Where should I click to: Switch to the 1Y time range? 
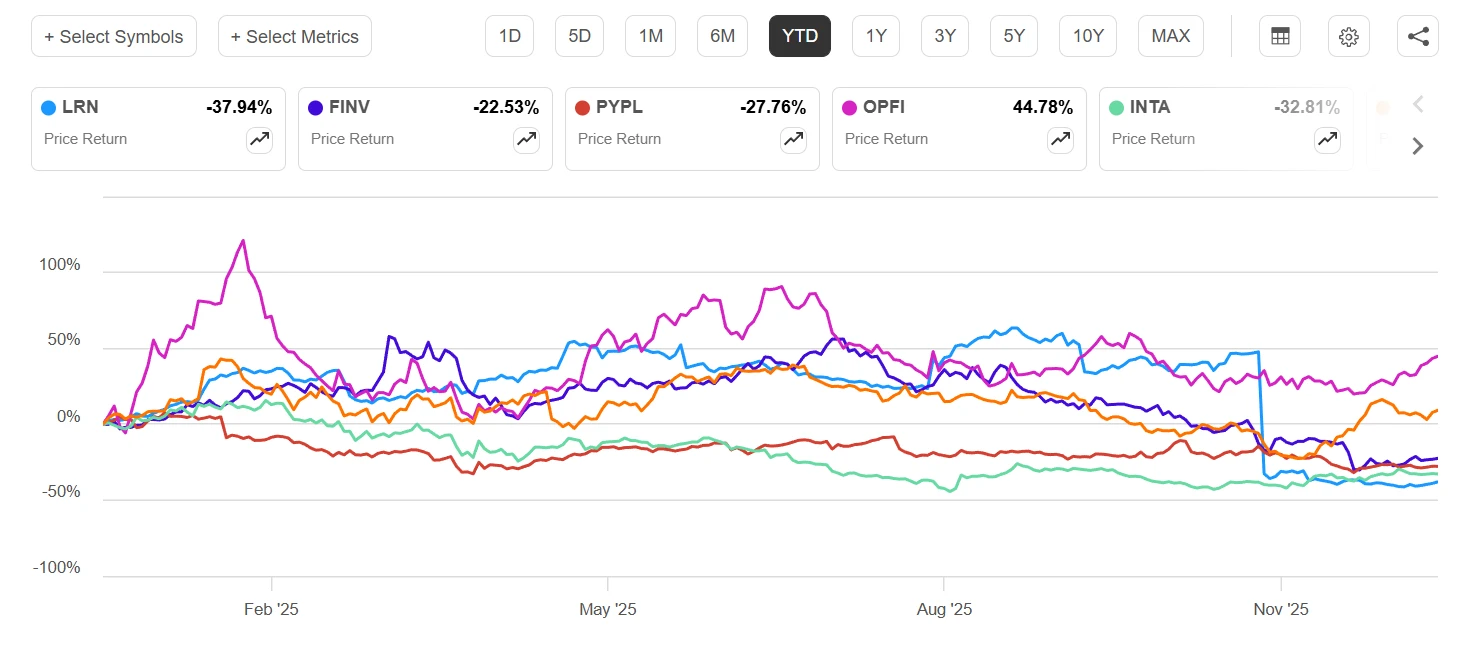pyautogui.click(x=876, y=37)
